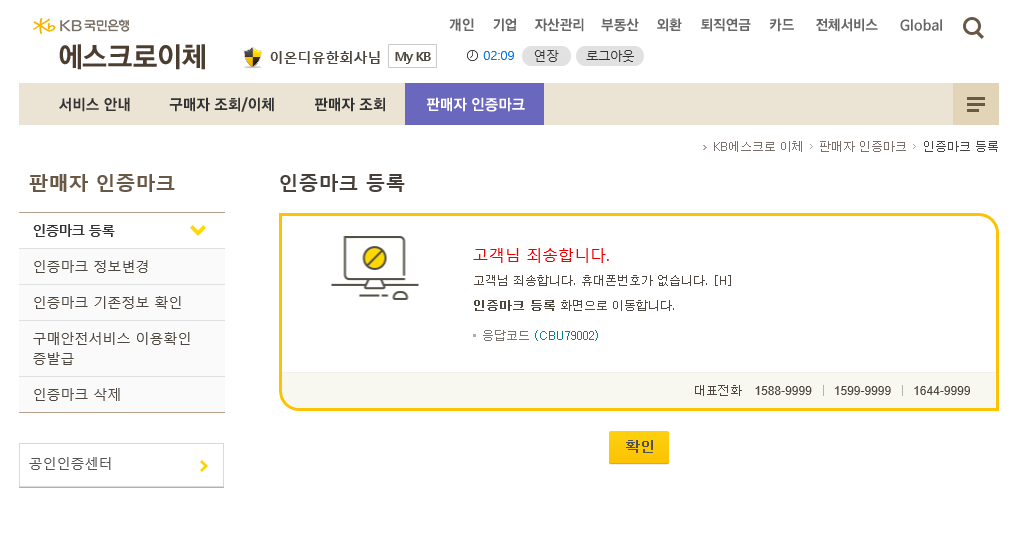Select the 판매자 인증마크 tab

tap(475, 104)
